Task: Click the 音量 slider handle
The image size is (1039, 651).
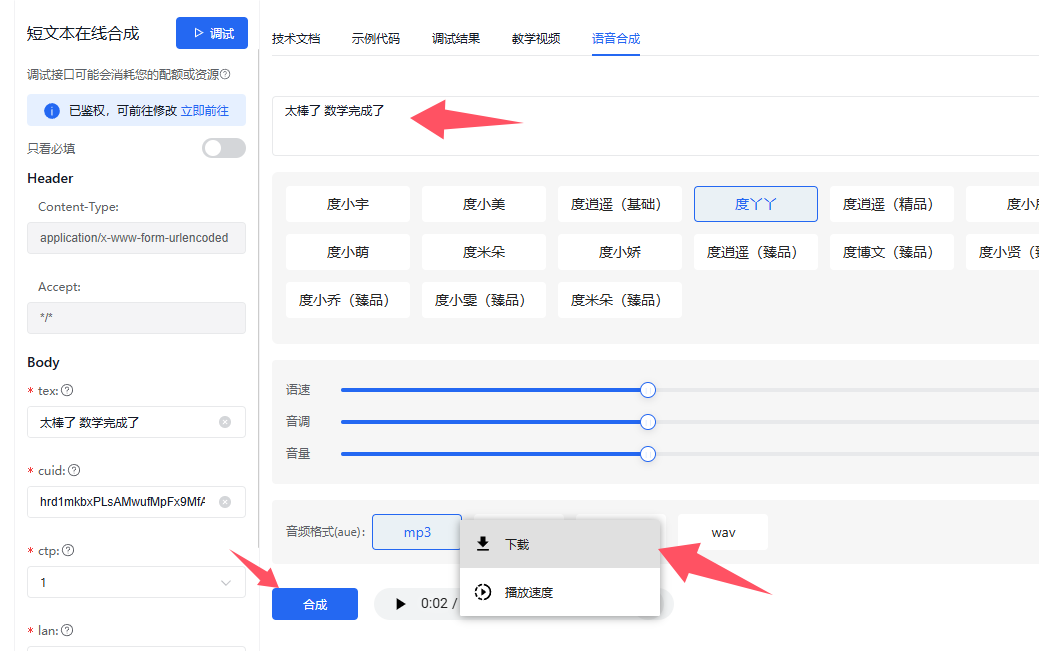Action: pos(648,454)
